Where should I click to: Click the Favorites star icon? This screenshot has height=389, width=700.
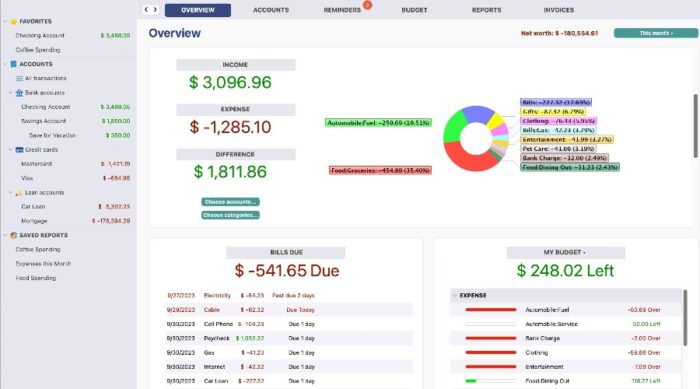(13, 21)
